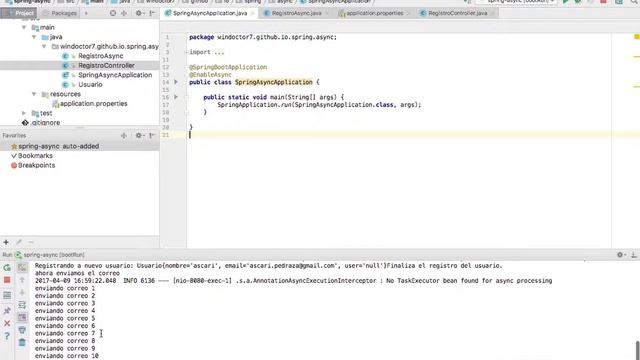Close the Run tab with red X
Viewport: 640px width, 360px height.
coord(7,323)
